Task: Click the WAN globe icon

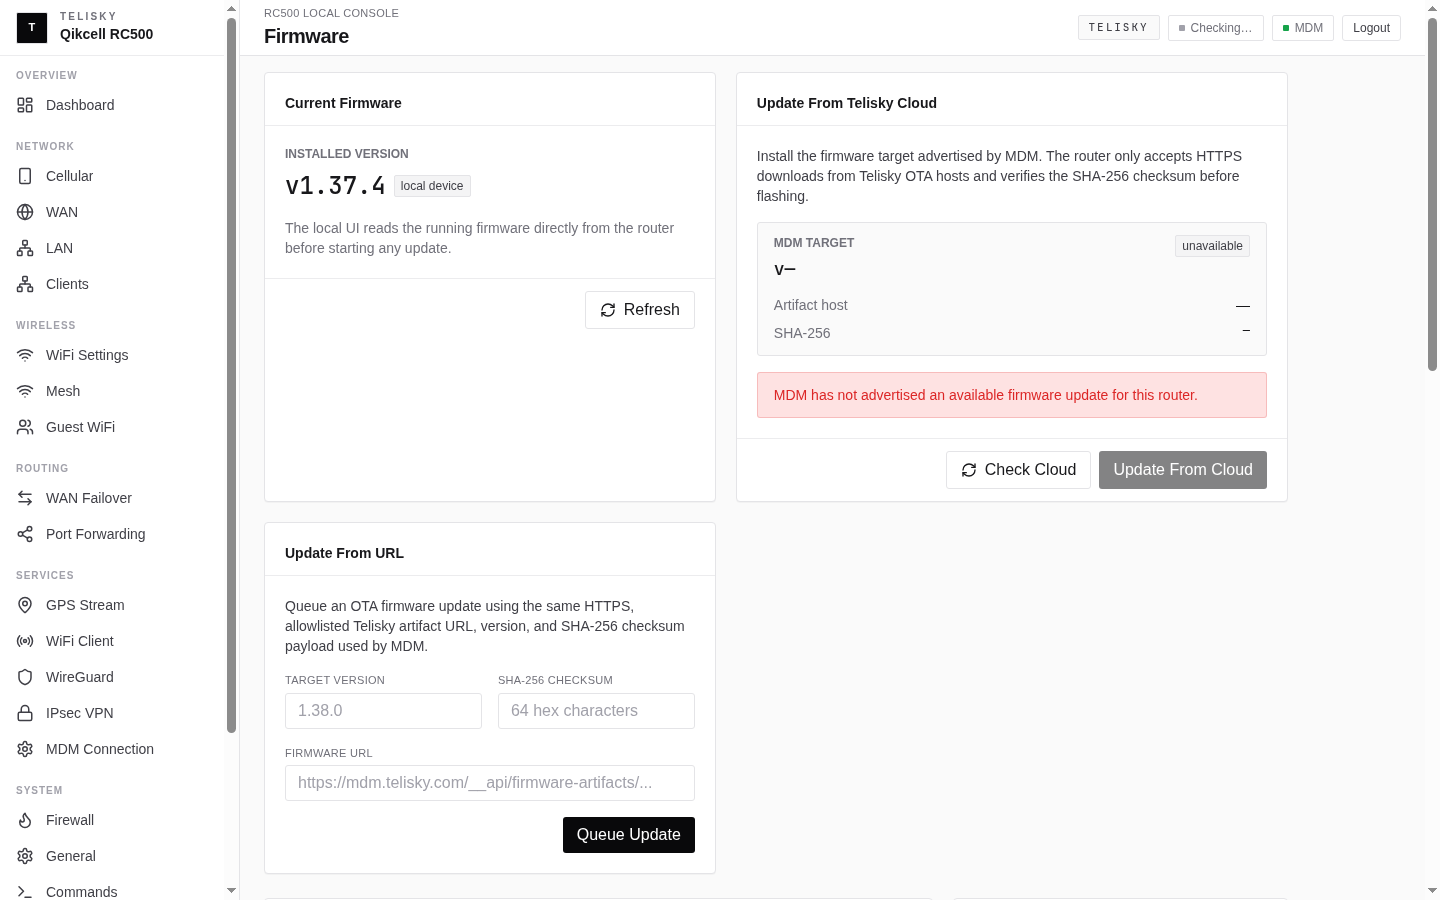Action: coord(25,212)
